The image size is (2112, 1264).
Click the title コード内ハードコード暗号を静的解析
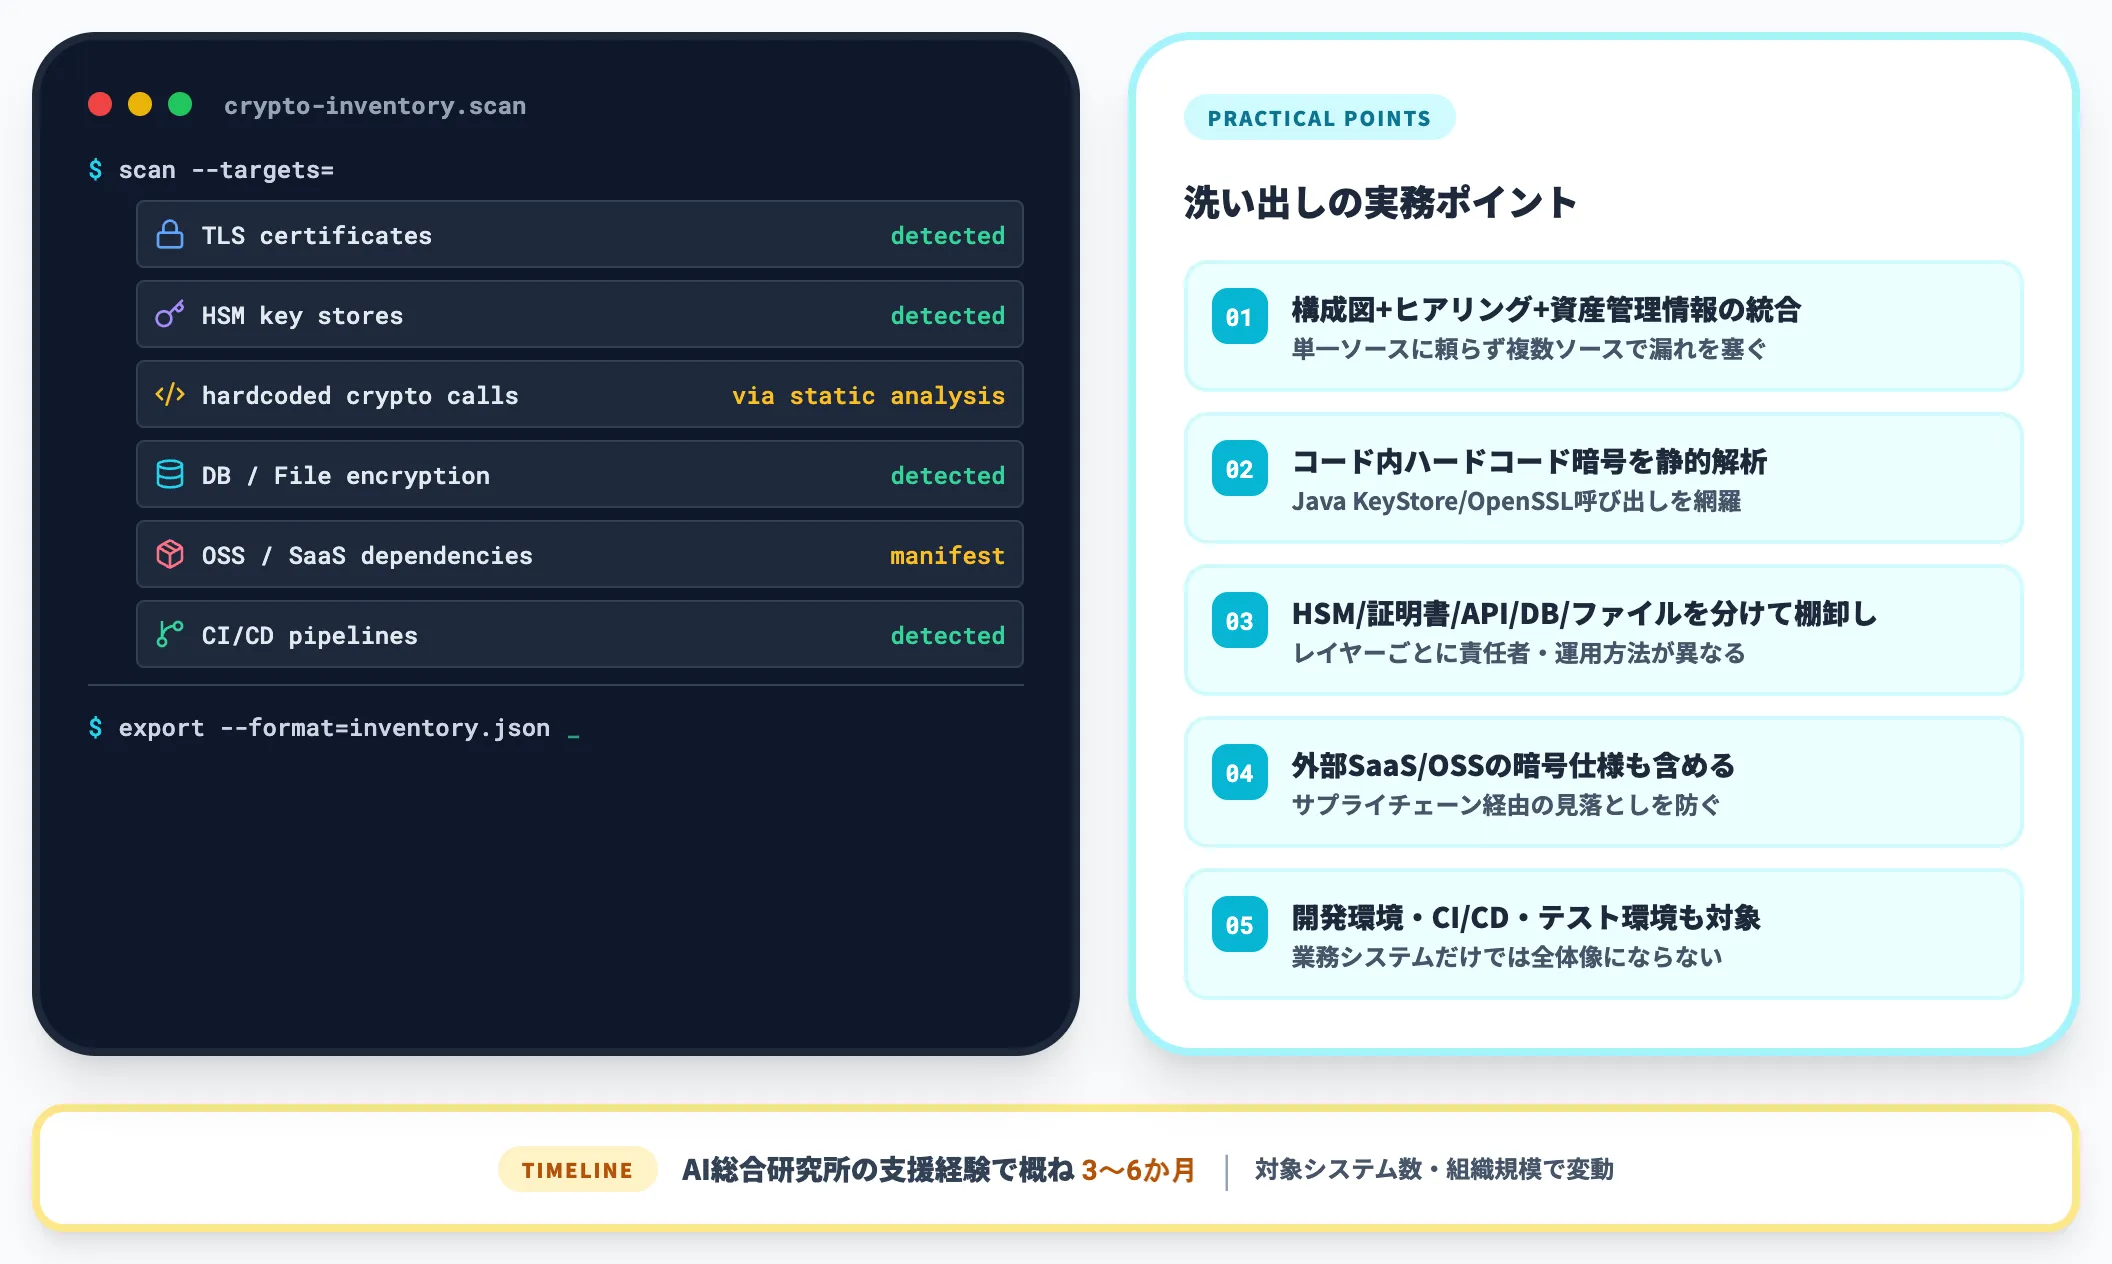click(x=1529, y=462)
